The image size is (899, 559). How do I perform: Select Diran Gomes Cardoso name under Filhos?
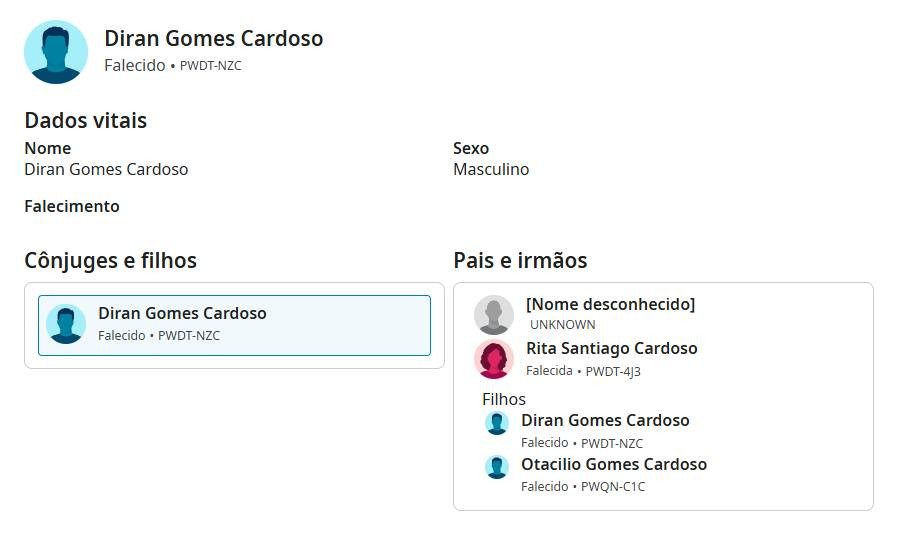[x=605, y=420]
